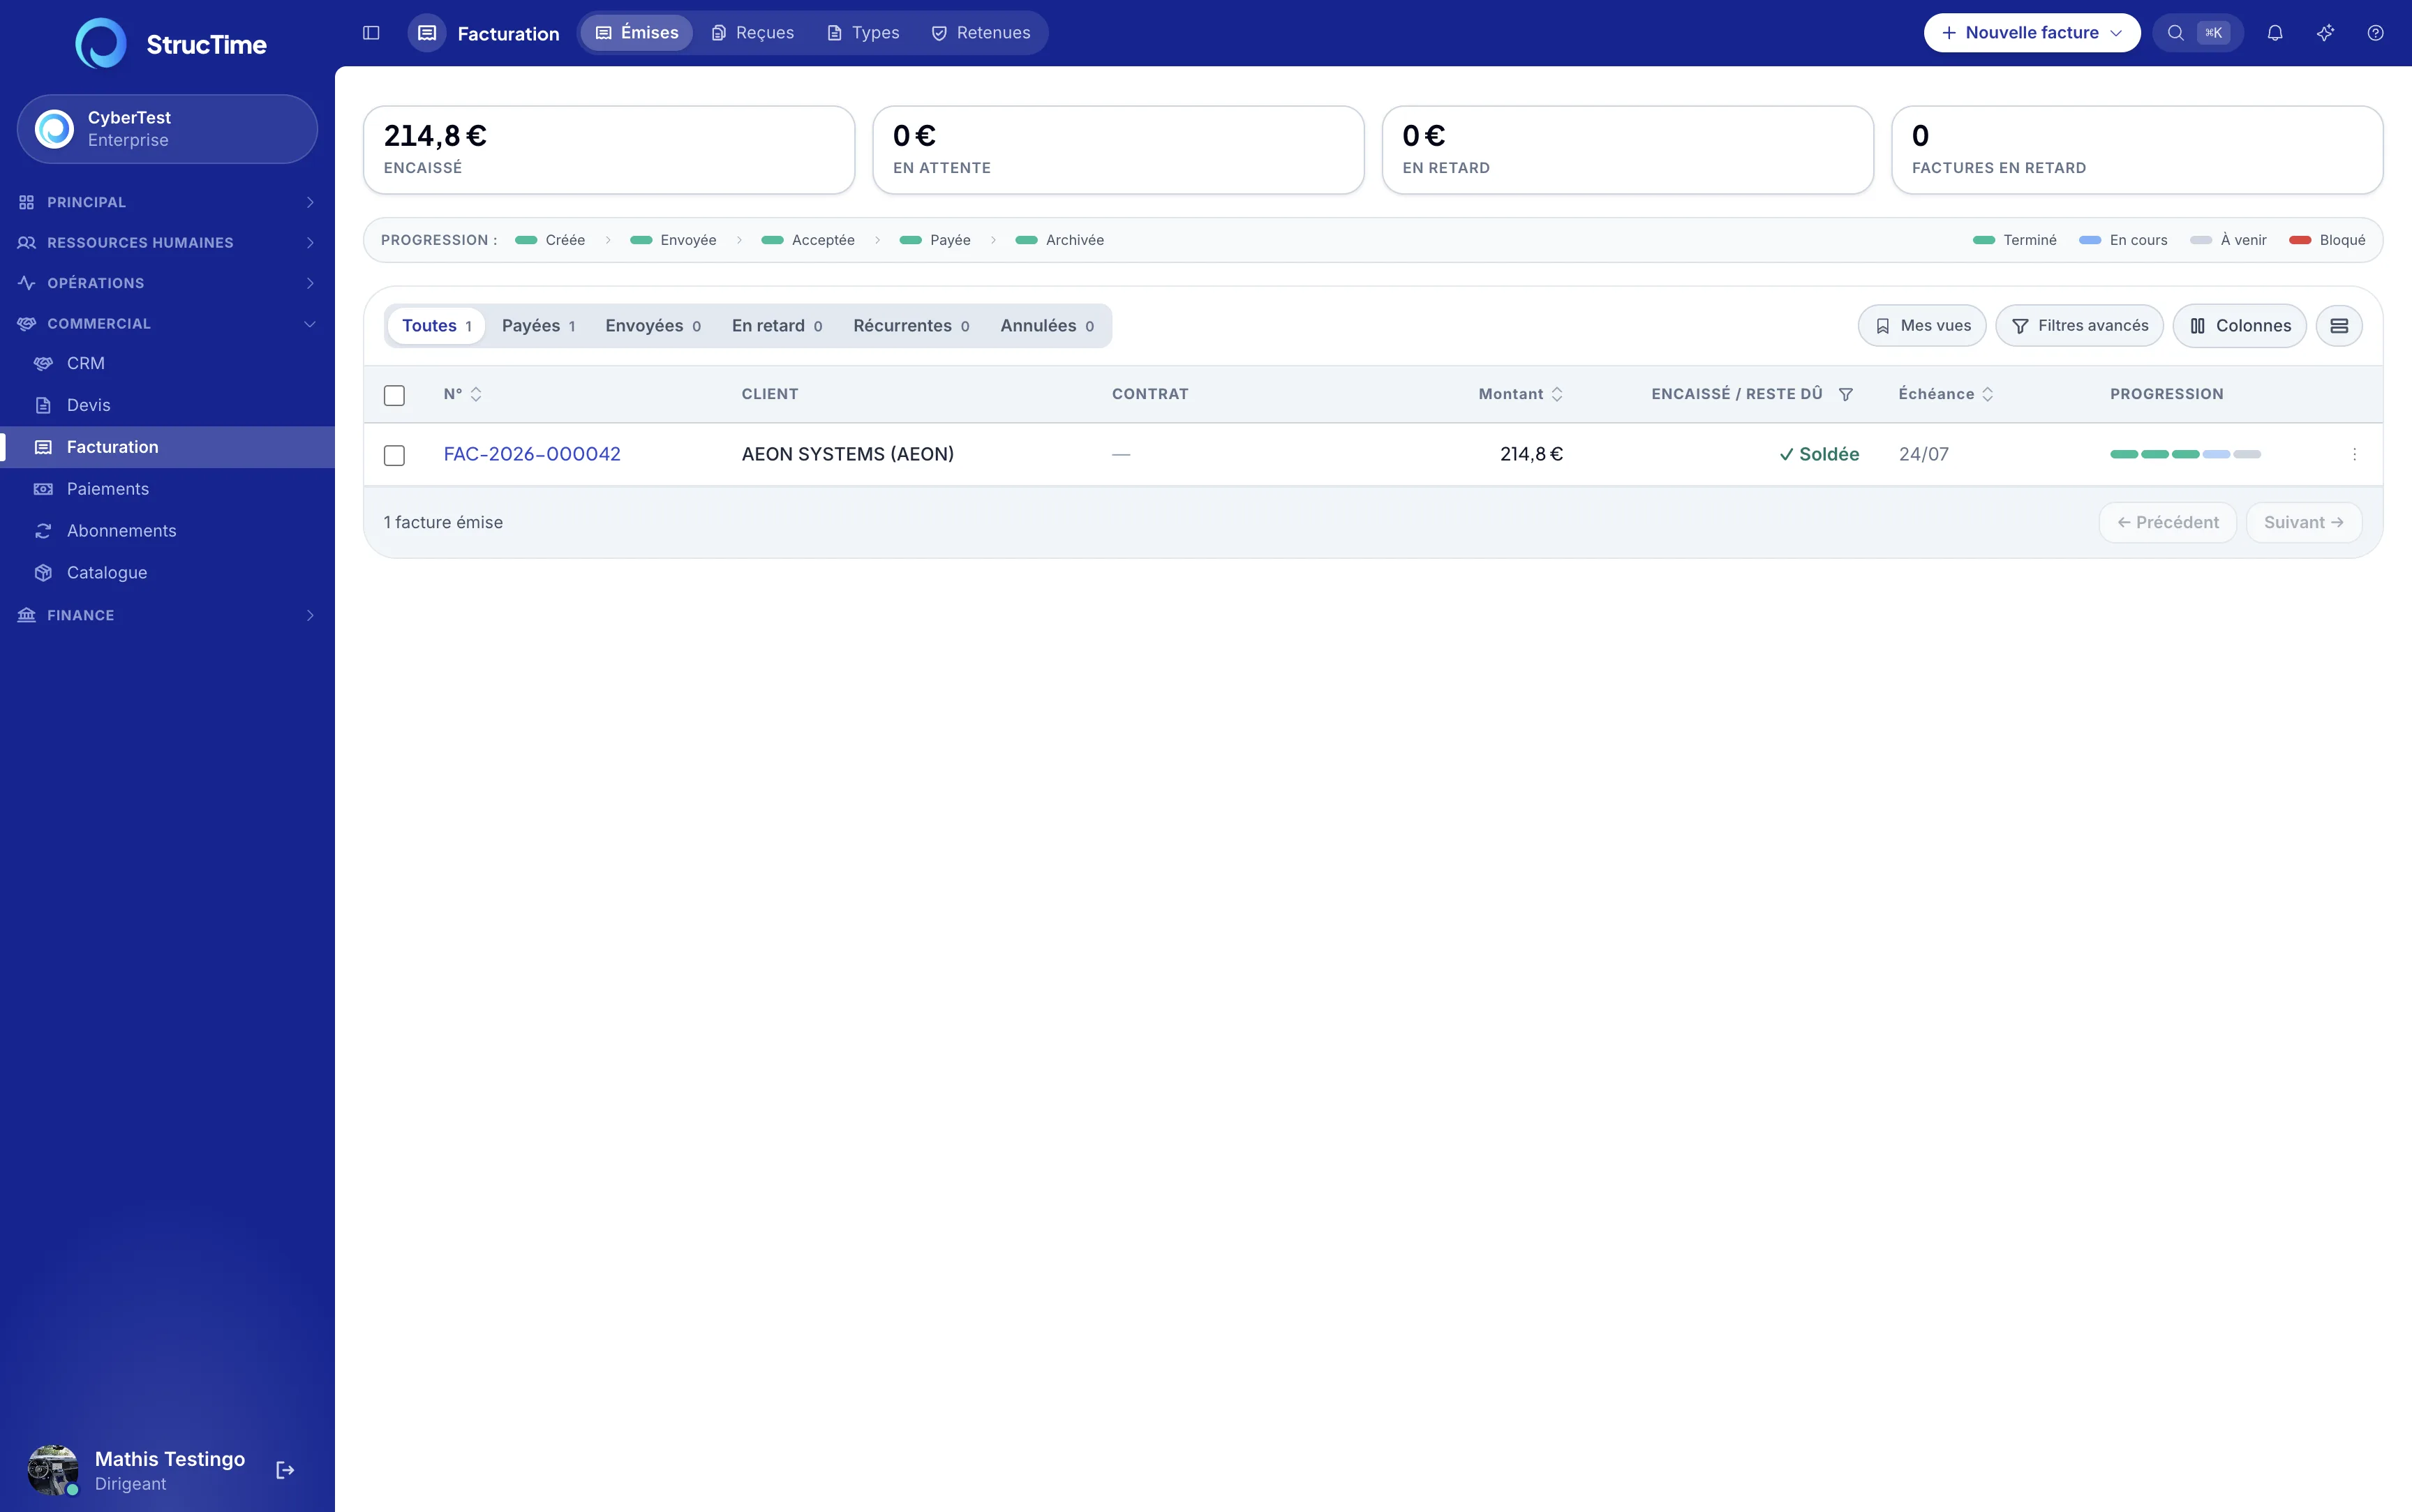Open invoice FAC-2026-000042 link
Screen dimensions: 2412x1512
(x=532, y=454)
